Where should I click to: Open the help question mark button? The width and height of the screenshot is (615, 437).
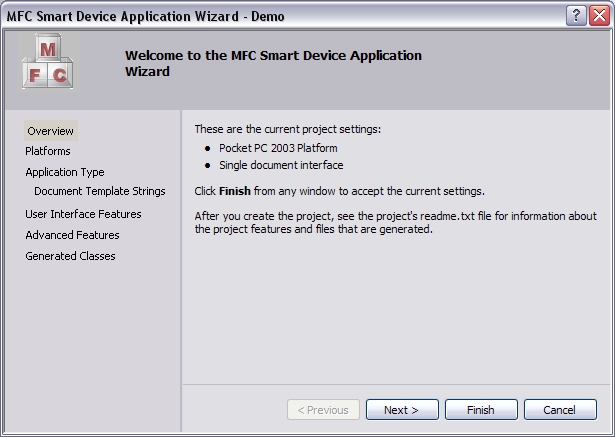[576, 16]
